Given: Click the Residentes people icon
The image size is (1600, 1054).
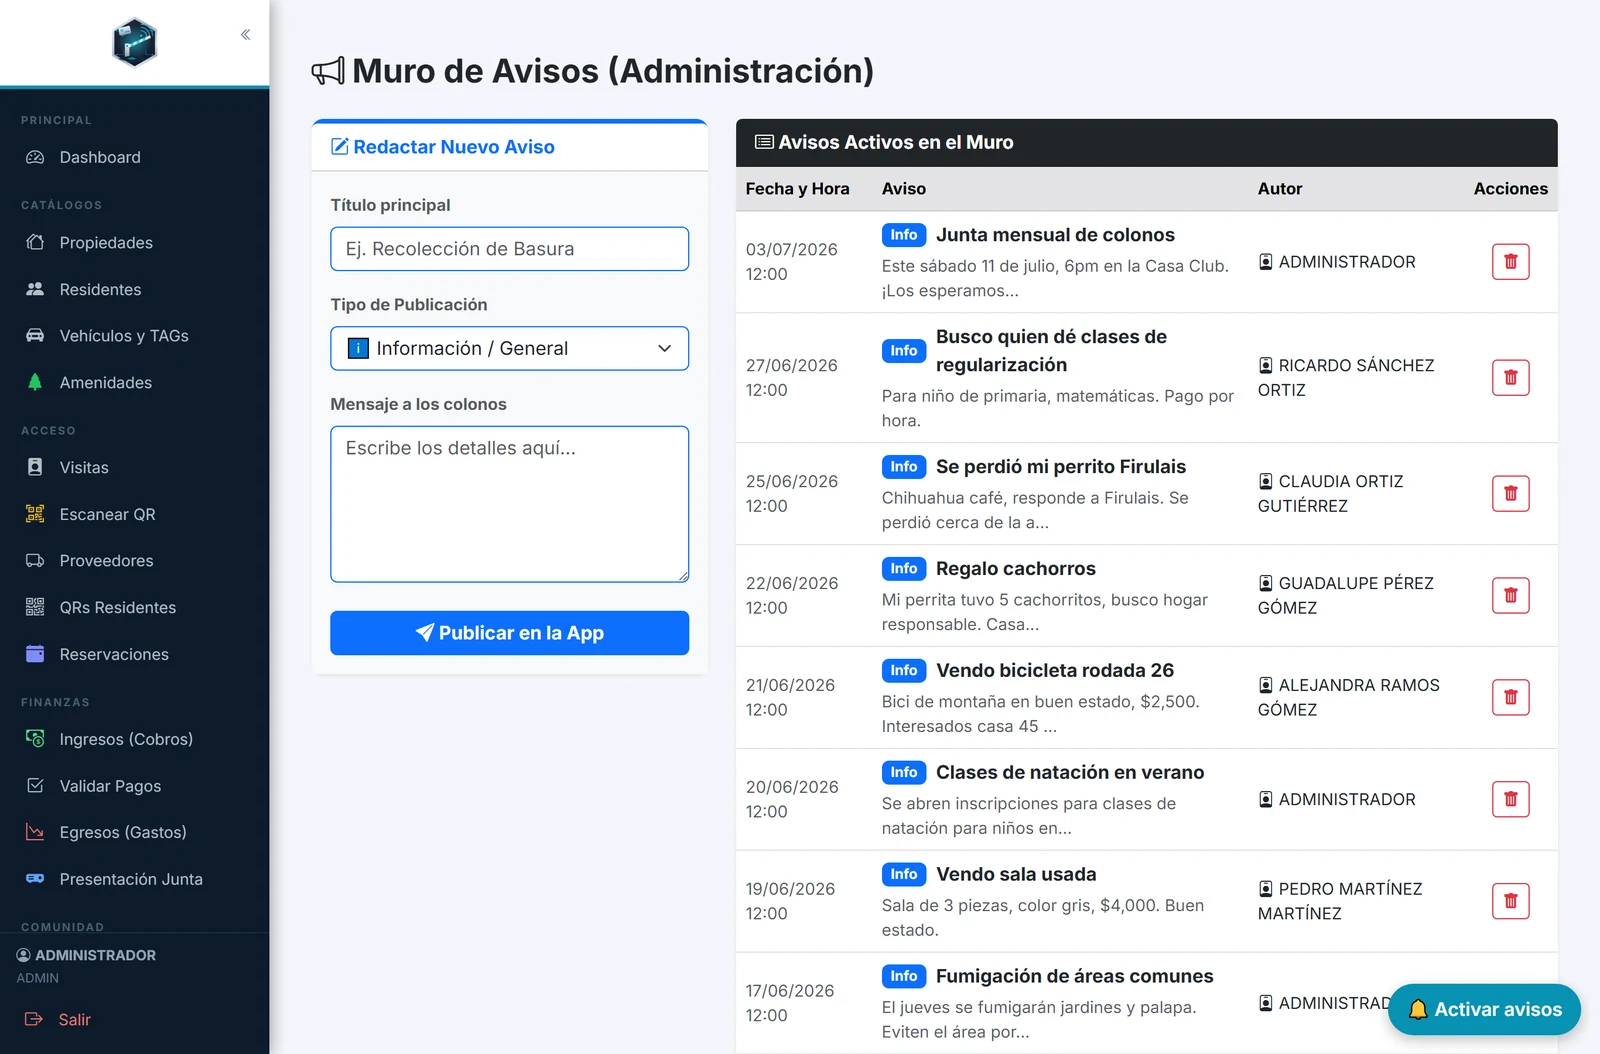Looking at the screenshot, I should [35, 289].
